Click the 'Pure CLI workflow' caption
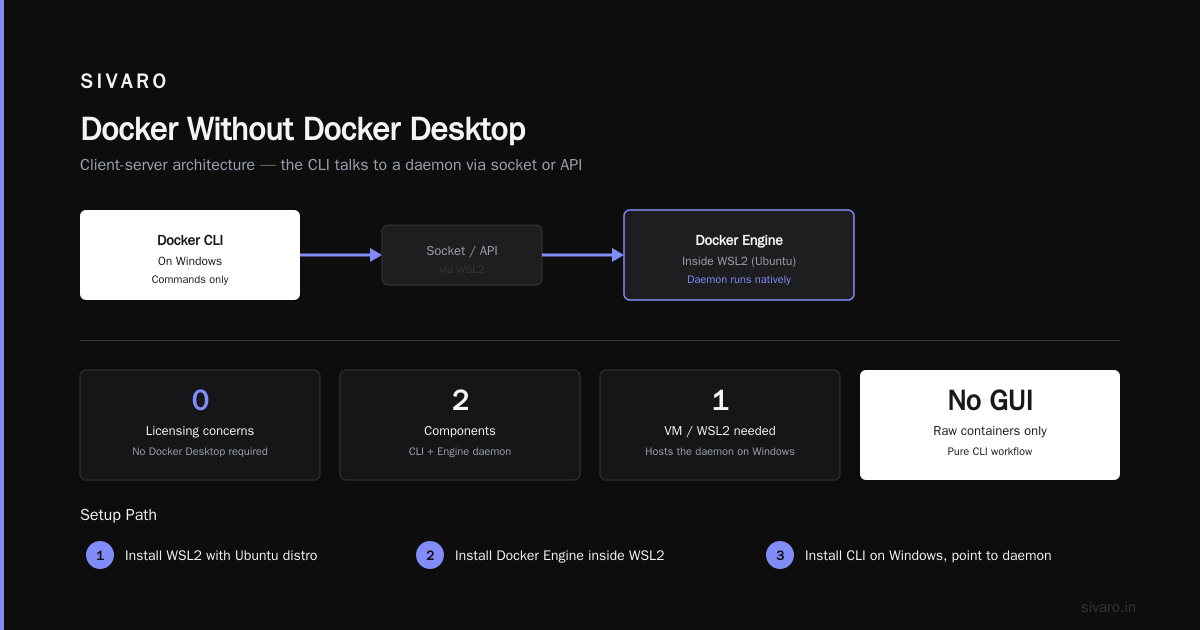The image size is (1200, 630). click(x=990, y=451)
